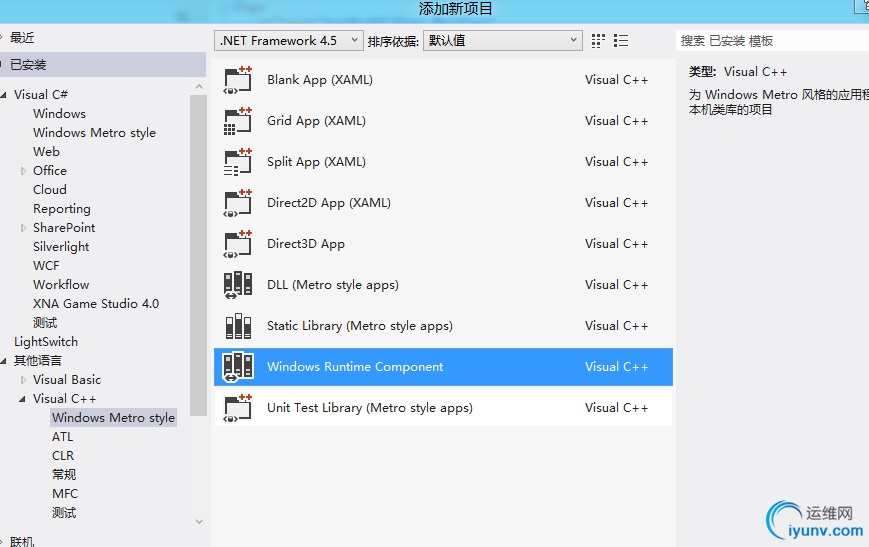Select Windows under Visual C#

[59, 114]
